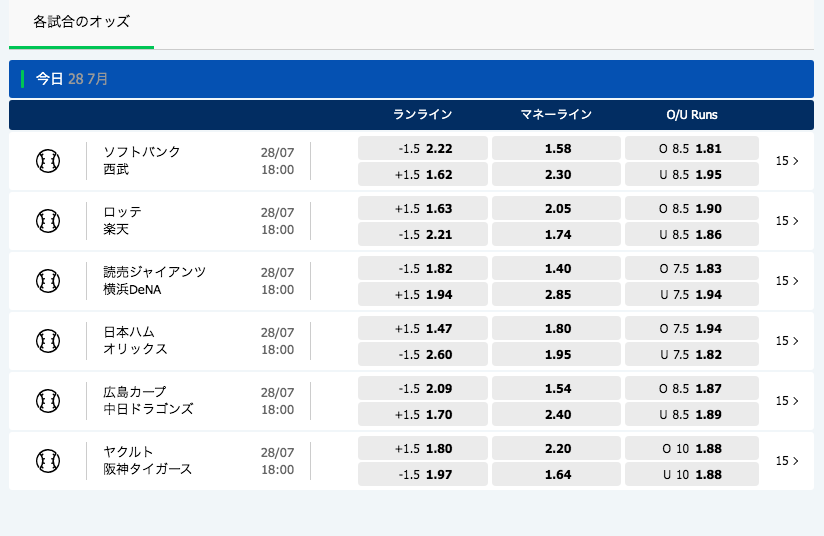Expand 15 more markets for 広島カープ game

point(787,400)
